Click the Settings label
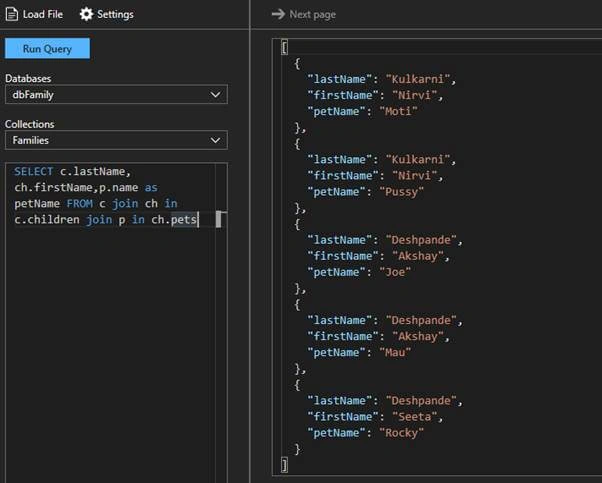This screenshot has width=602, height=483. click(115, 15)
